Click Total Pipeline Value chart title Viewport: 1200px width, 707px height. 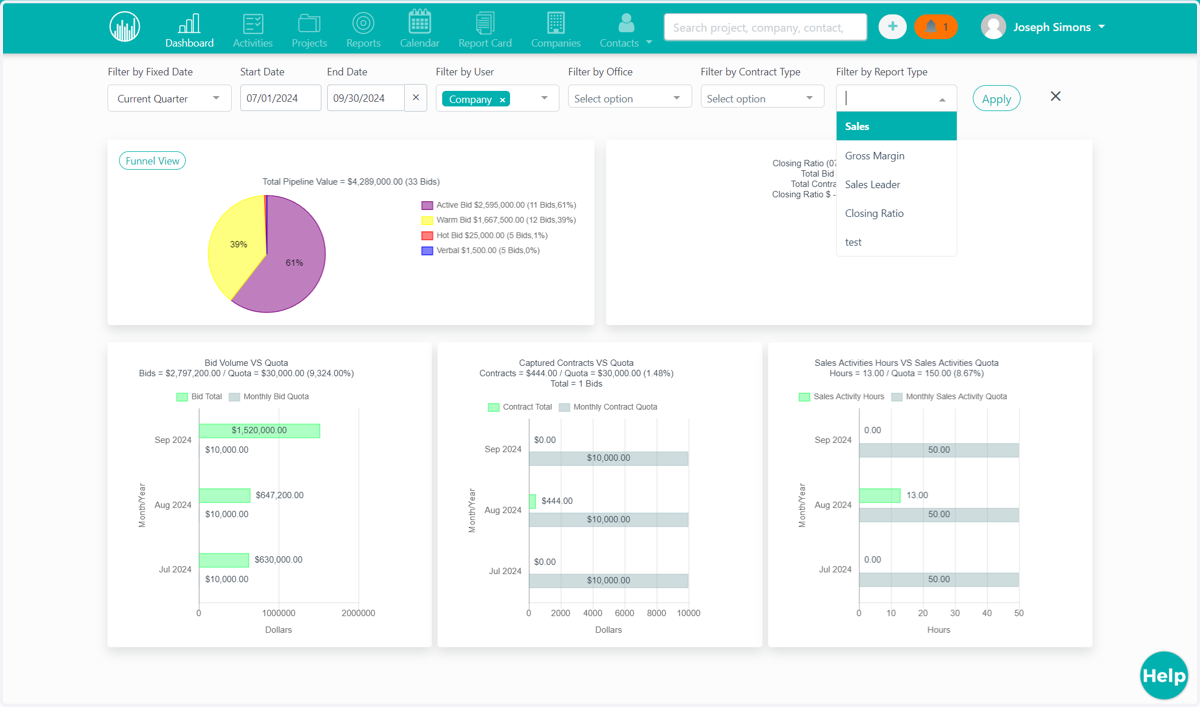(351, 182)
